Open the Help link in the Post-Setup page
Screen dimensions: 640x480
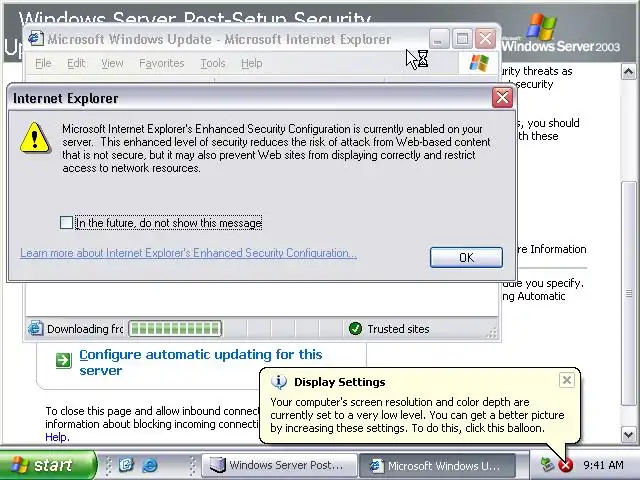tap(57, 437)
